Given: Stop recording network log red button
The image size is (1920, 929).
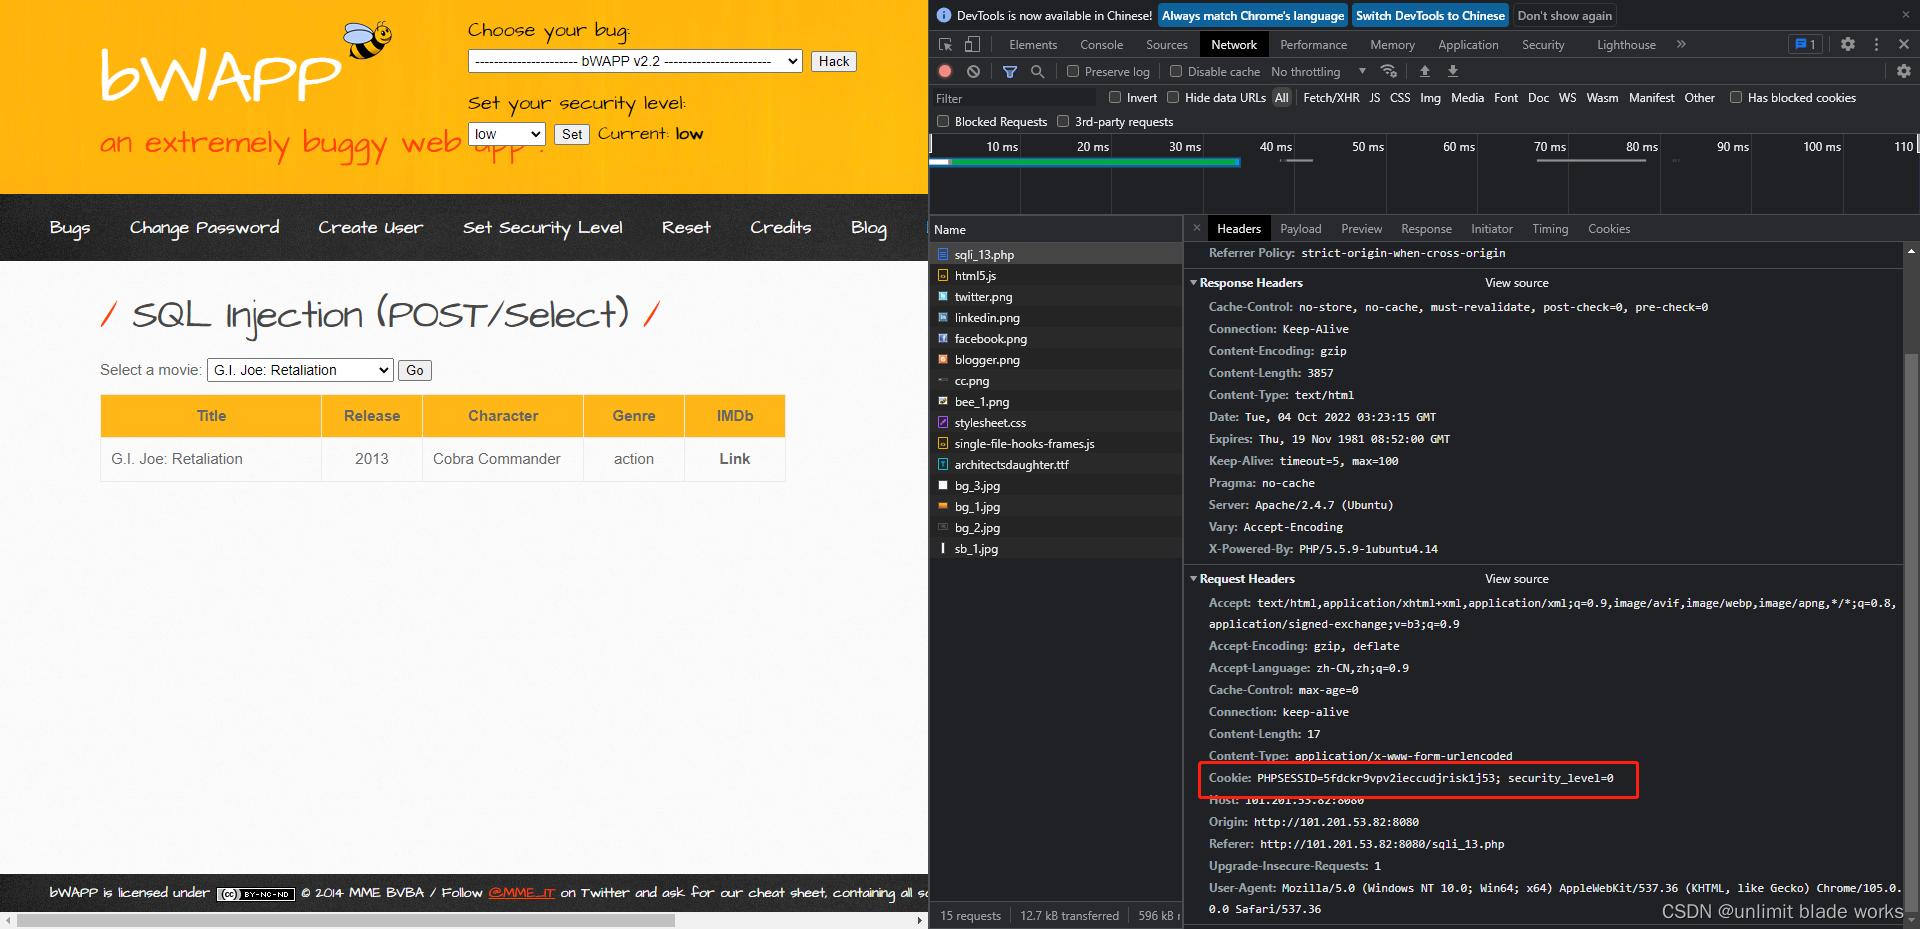Looking at the screenshot, I should point(945,71).
